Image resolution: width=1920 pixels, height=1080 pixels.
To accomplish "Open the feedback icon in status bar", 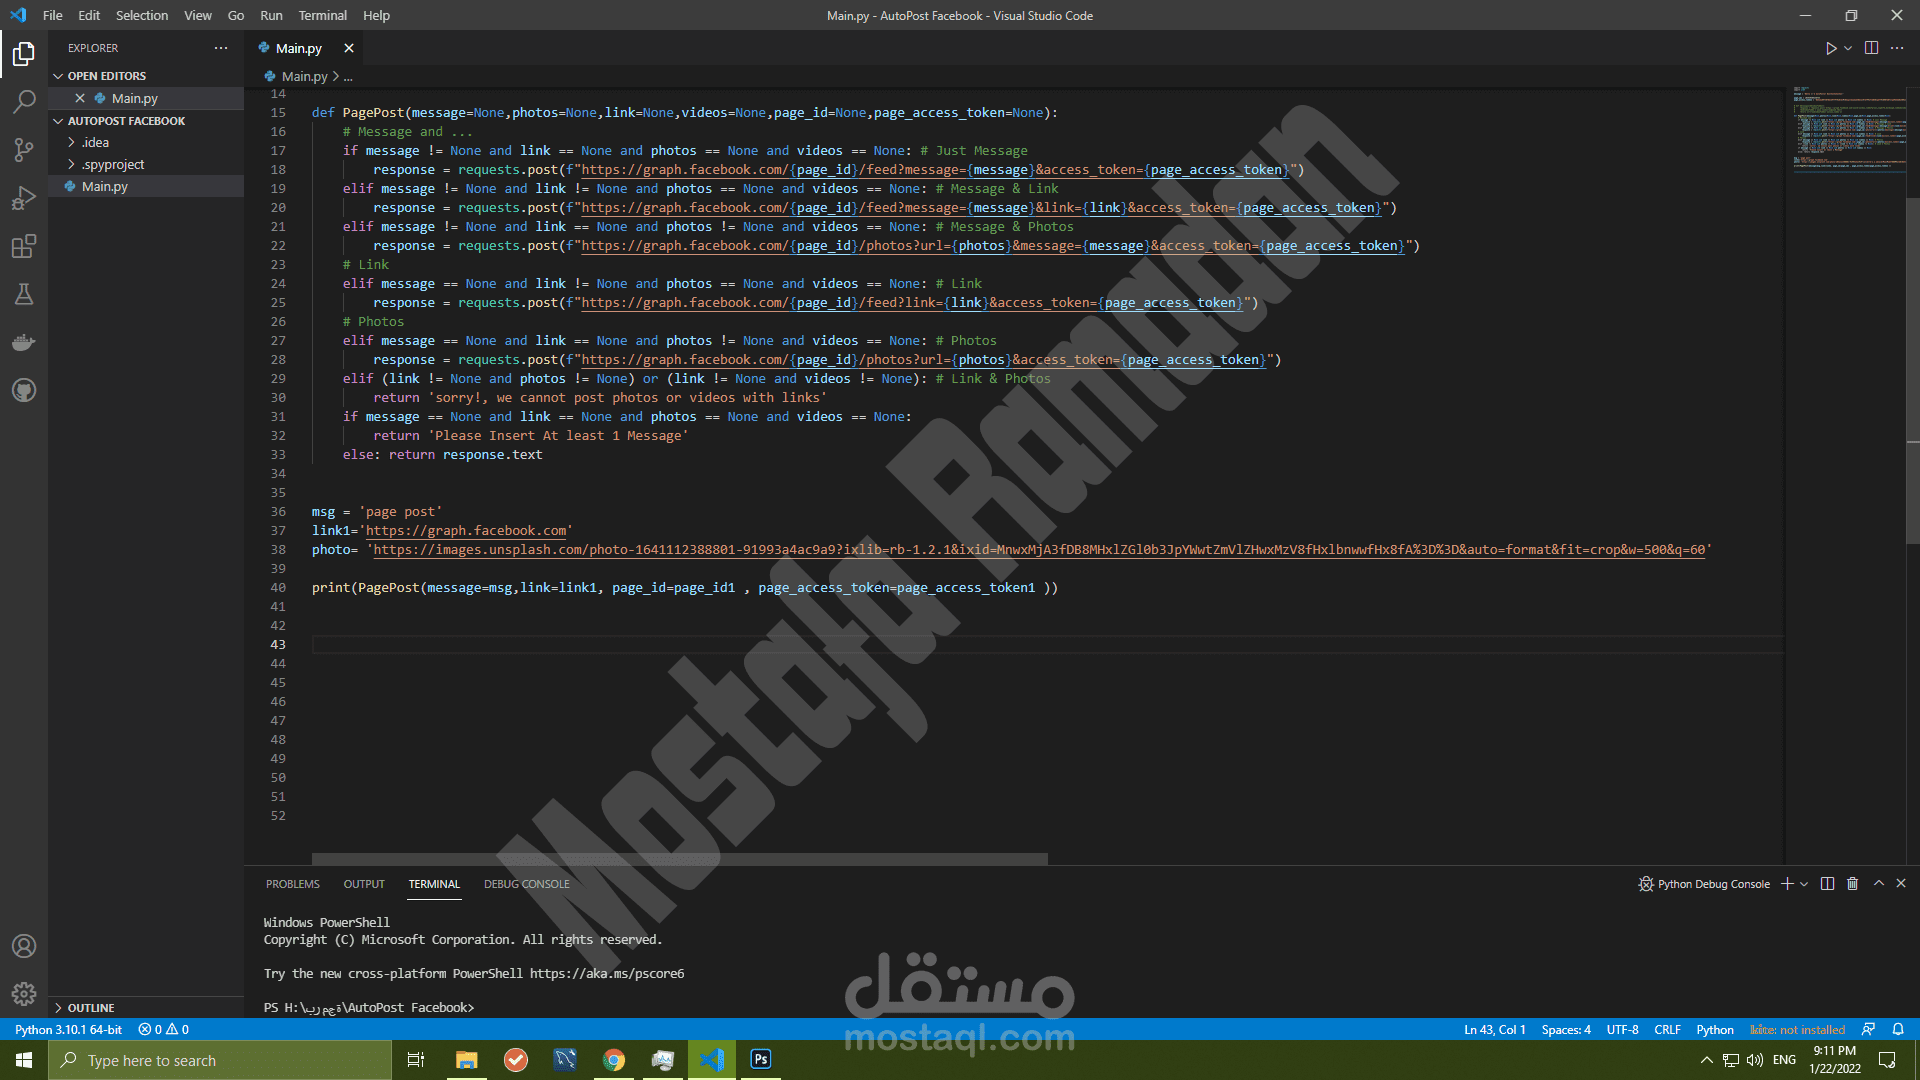I will [1868, 1029].
